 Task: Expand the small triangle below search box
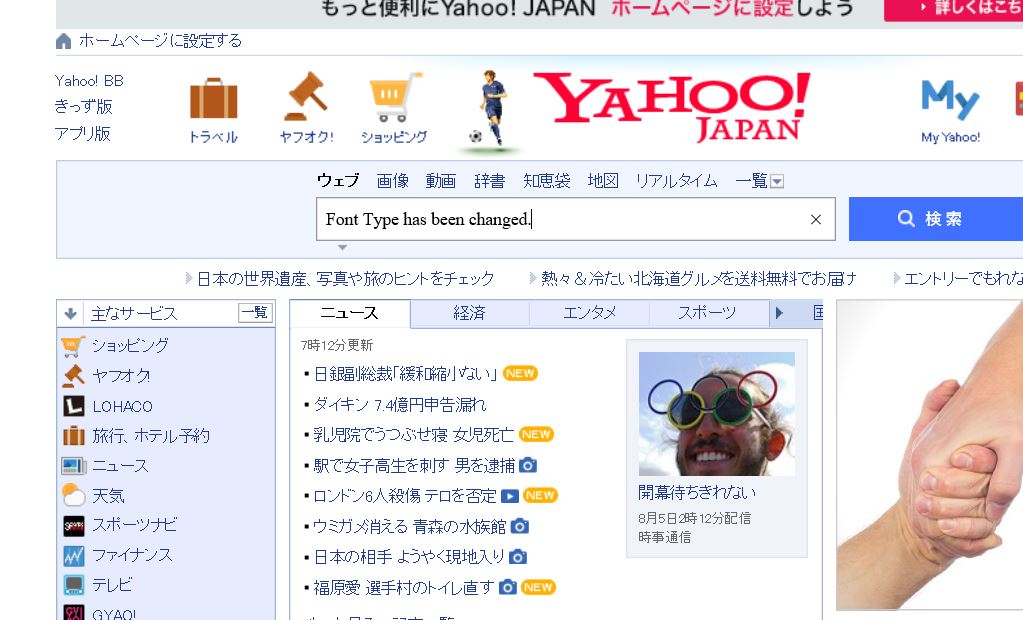(x=342, y=248)
